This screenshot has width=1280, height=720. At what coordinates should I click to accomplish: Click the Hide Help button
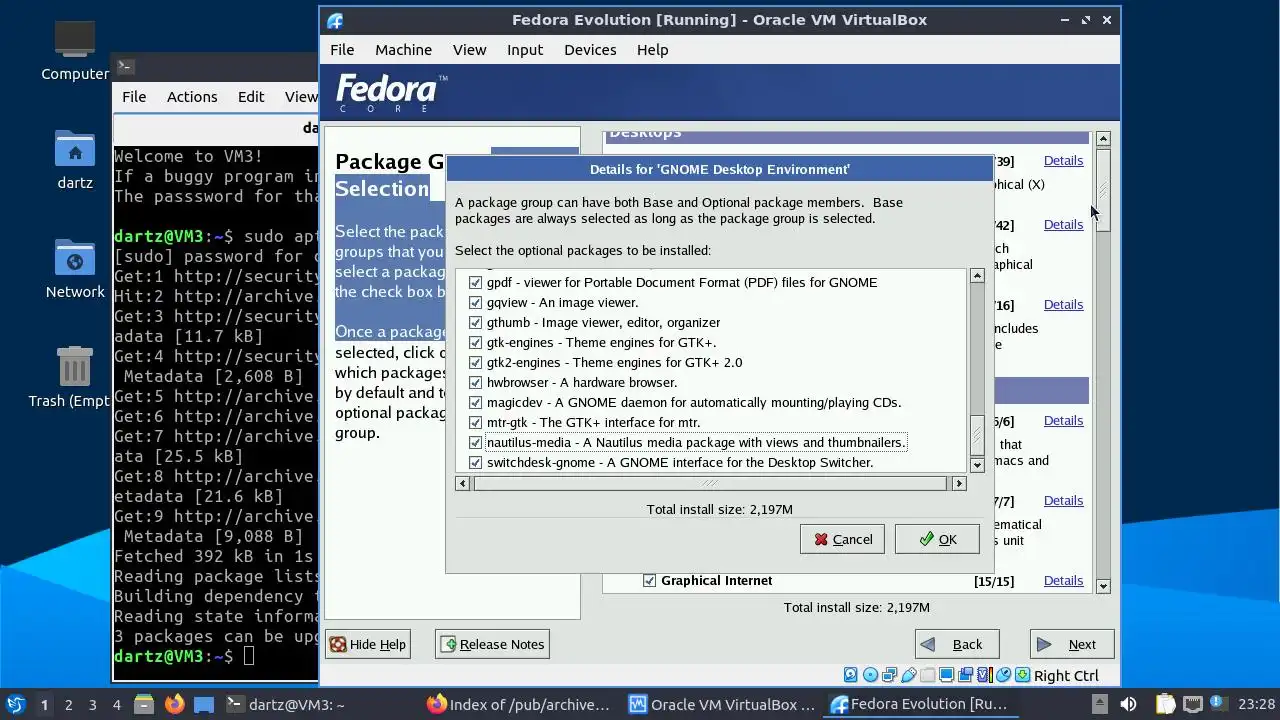point(368,644)
